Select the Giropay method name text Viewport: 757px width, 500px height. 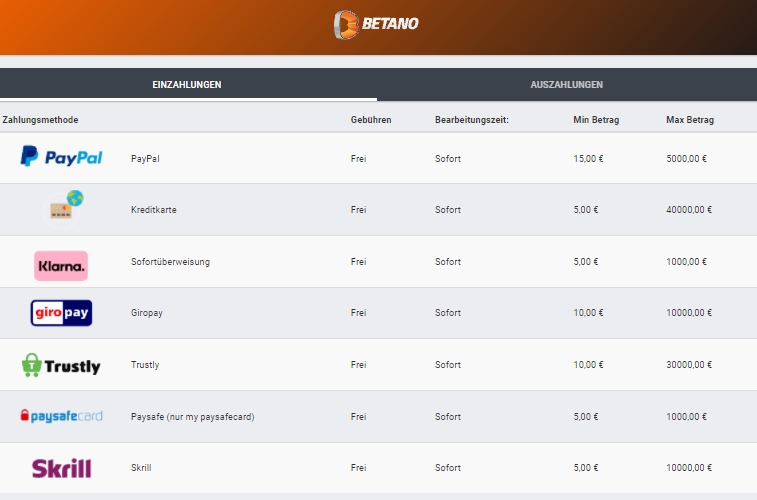point(146,313)
